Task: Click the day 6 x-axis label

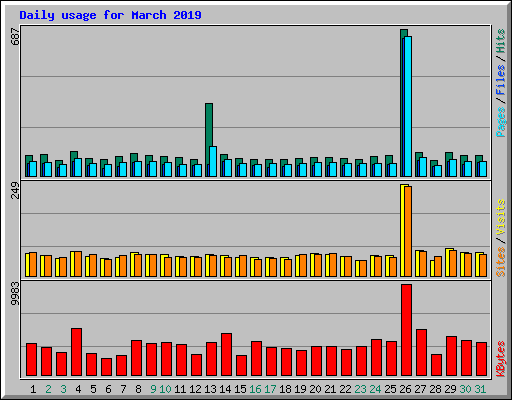Action: coord(108,389)
